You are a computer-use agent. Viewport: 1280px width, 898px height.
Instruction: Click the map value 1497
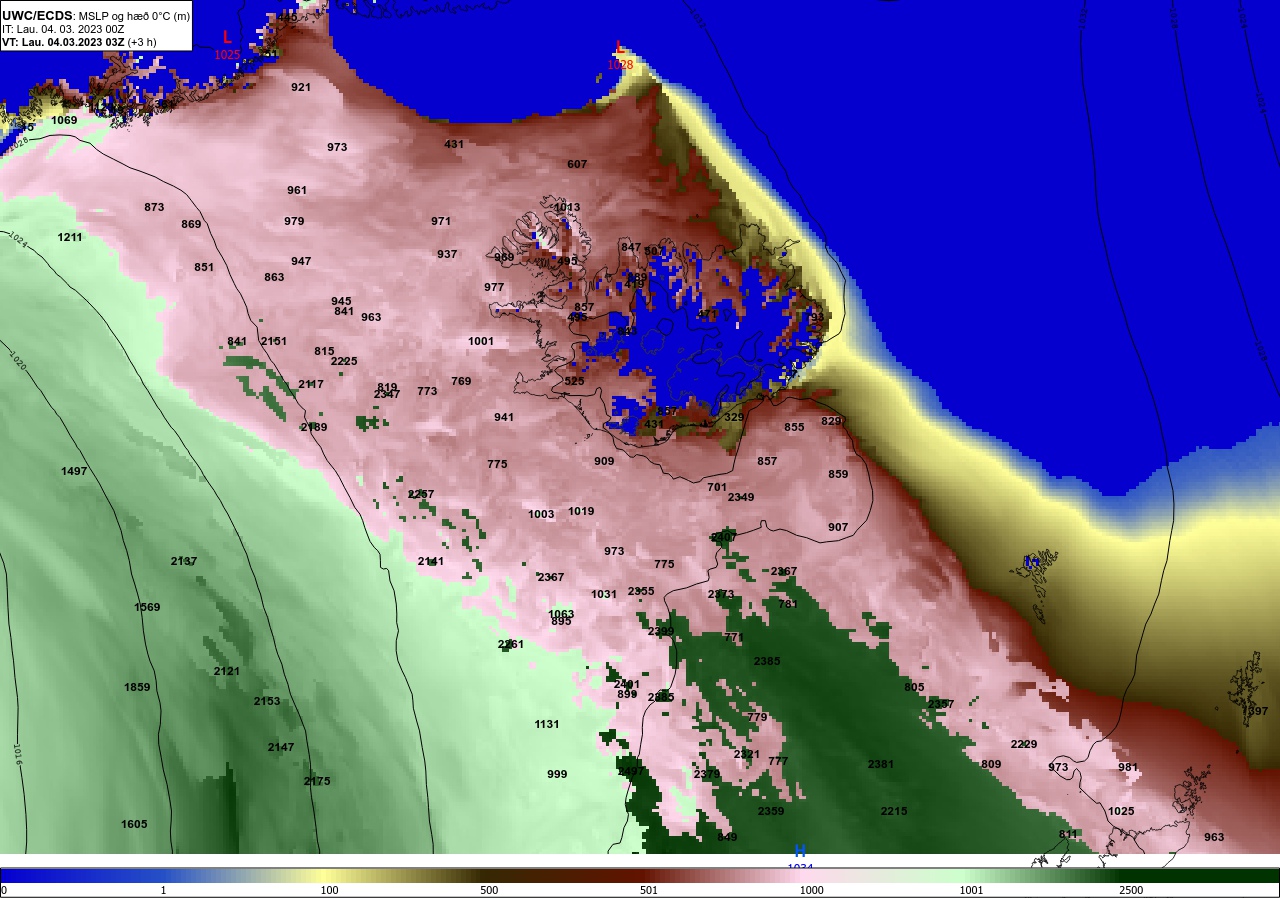tap(74, 471)
